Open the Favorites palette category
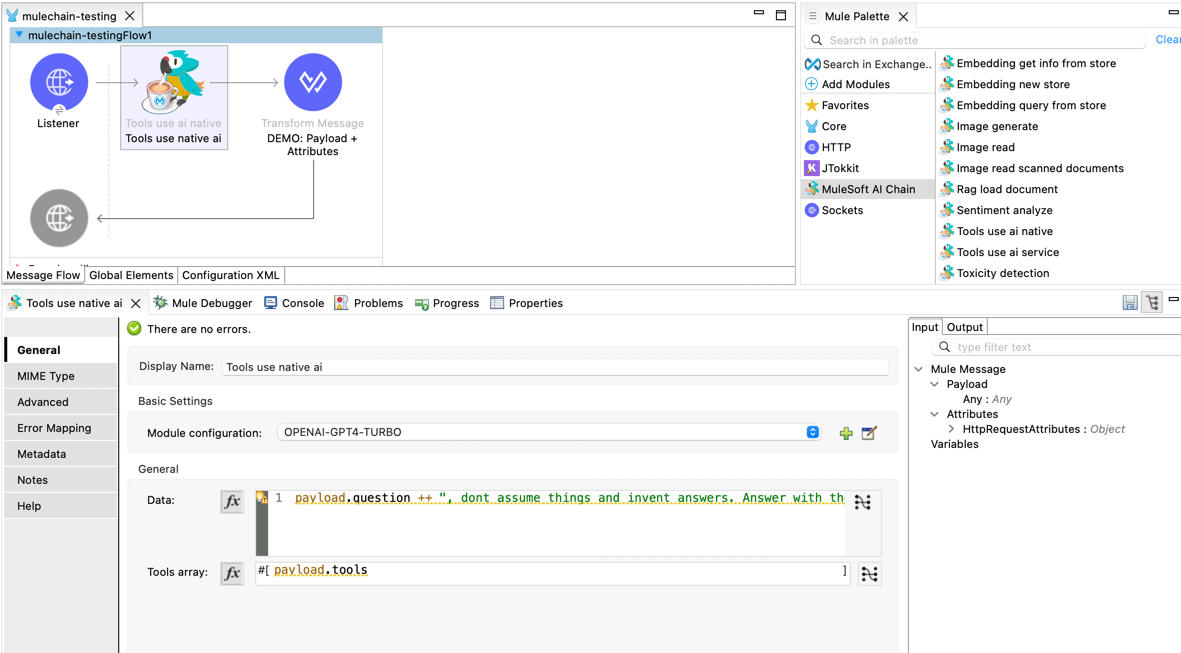This screenshot has width=1181, height=653. tap(837, 105)
